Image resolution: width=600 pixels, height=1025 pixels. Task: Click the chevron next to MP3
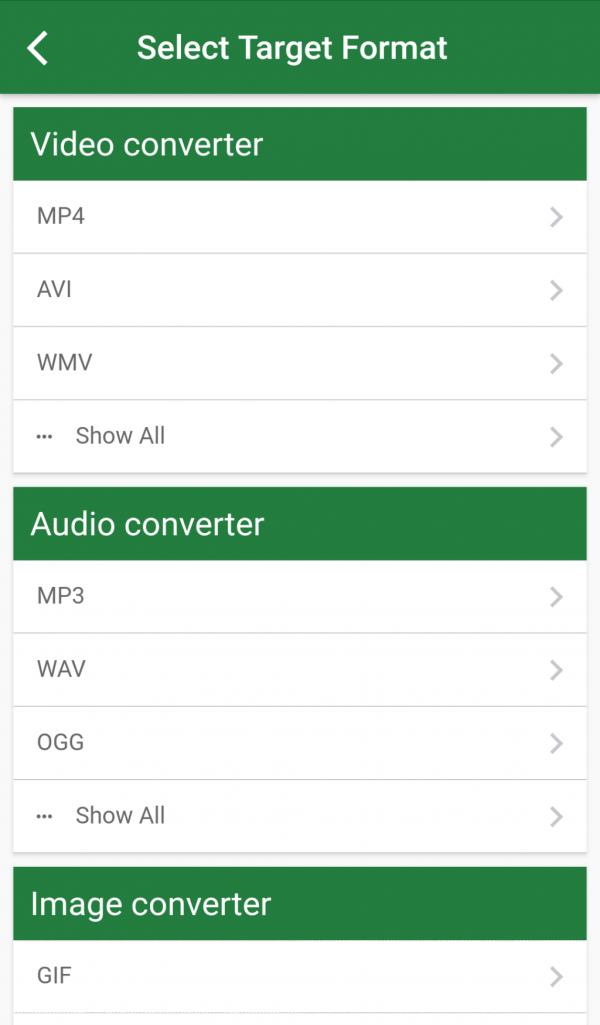pyautogui.click(x=557, y=597)
